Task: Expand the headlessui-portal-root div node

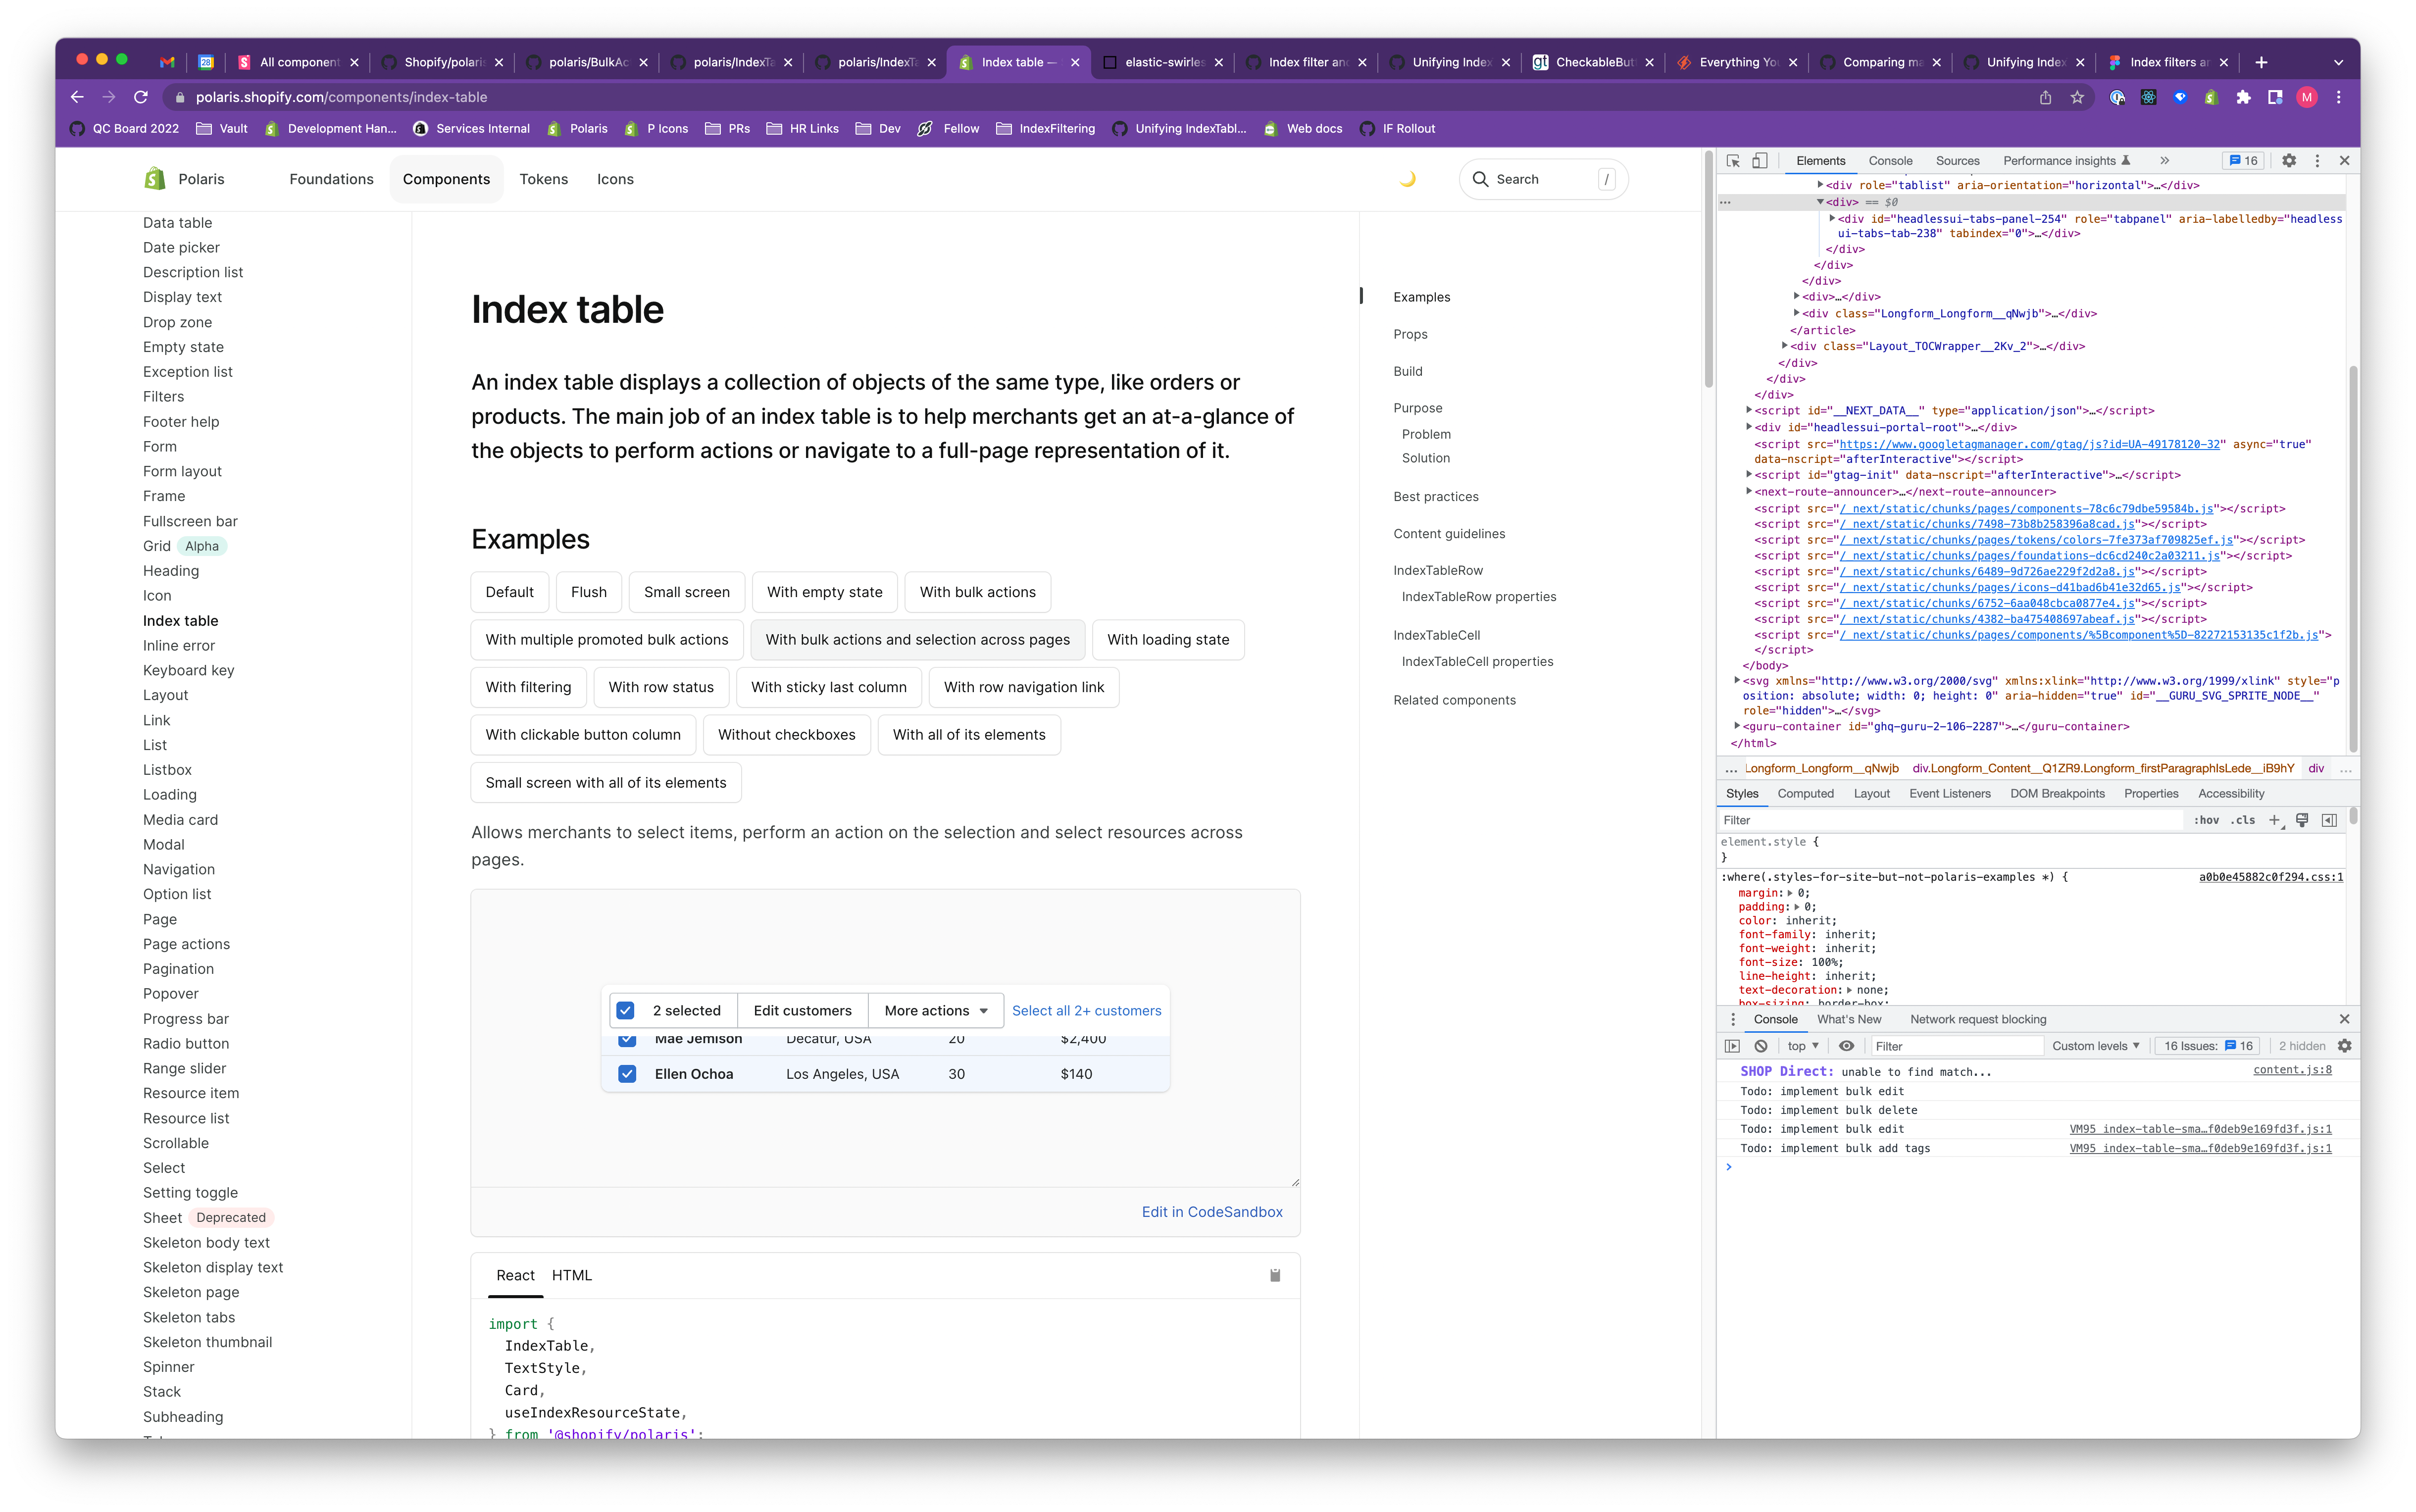Action: pyautogui.click(x=1749, y=427)
